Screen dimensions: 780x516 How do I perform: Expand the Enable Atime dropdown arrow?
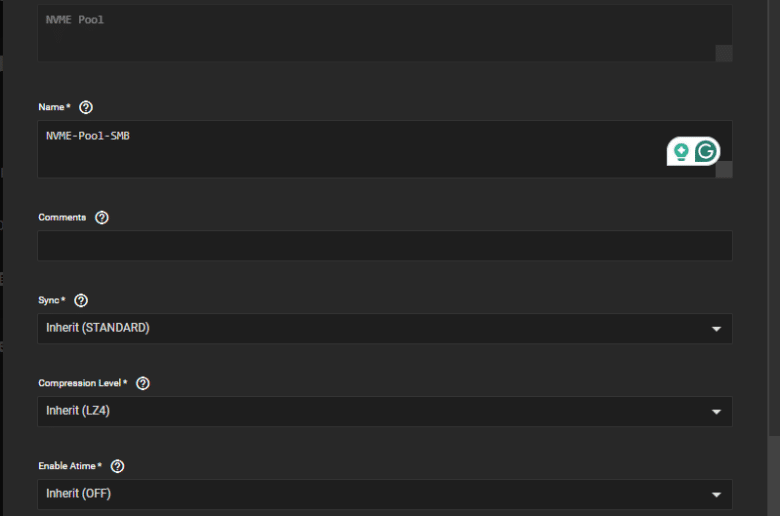click(716, 495)
